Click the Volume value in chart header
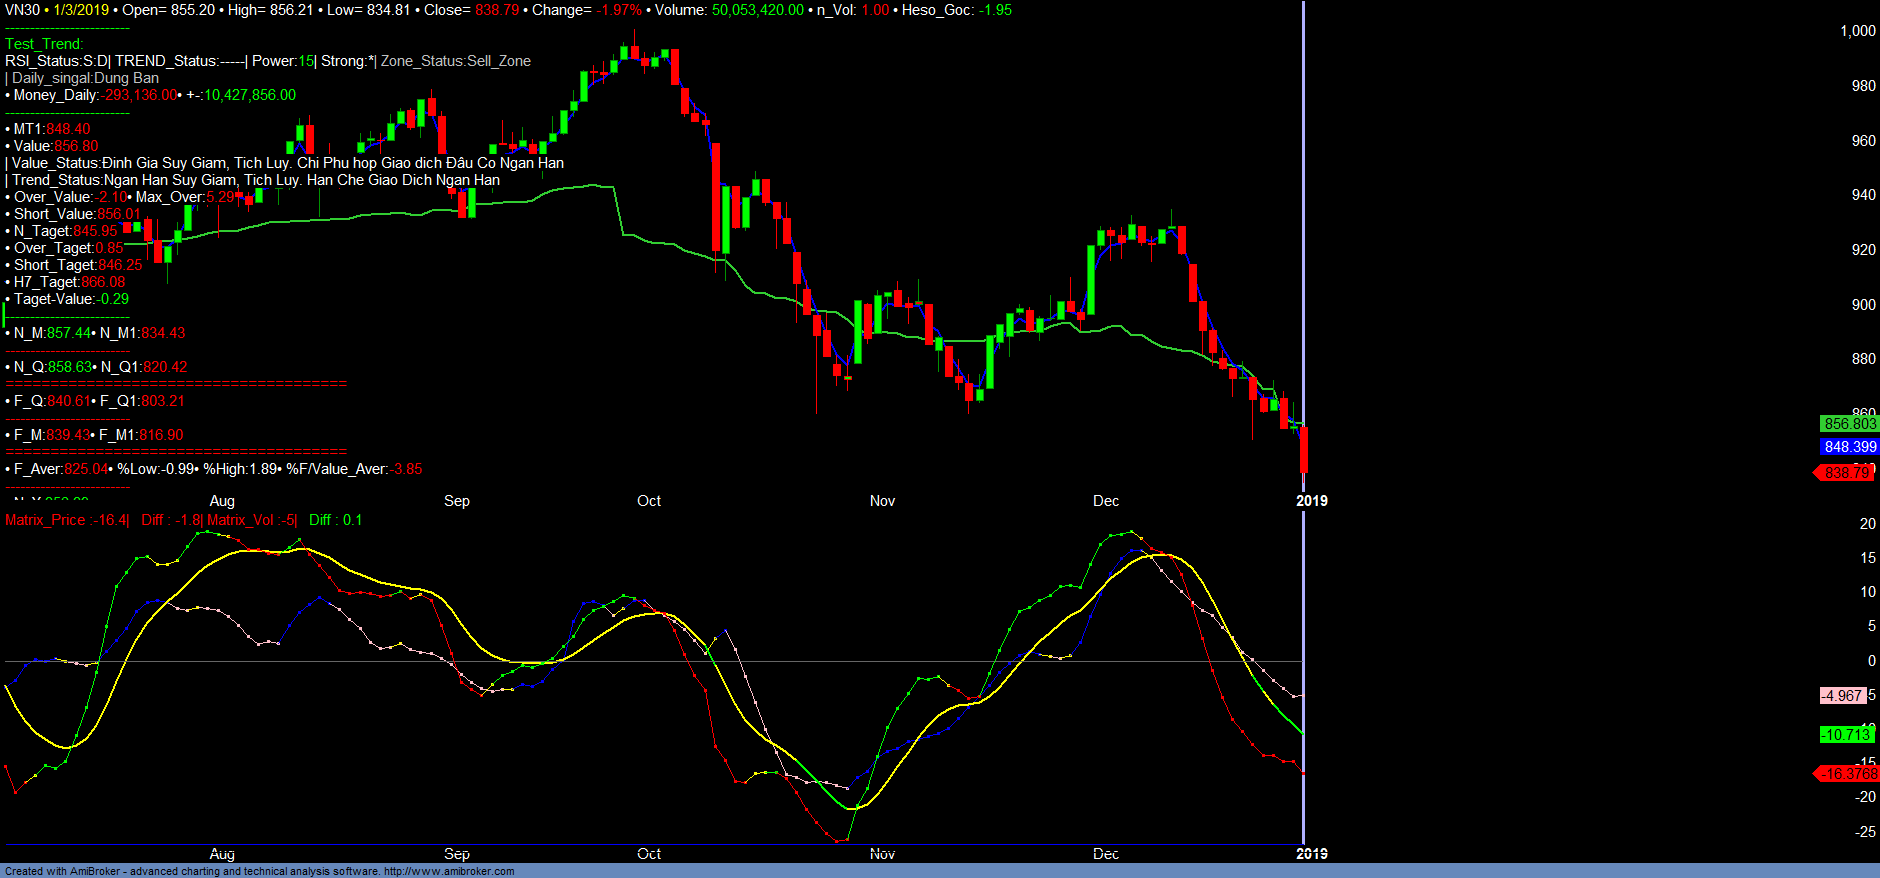 pyautogui.click(x=757, y=10)
